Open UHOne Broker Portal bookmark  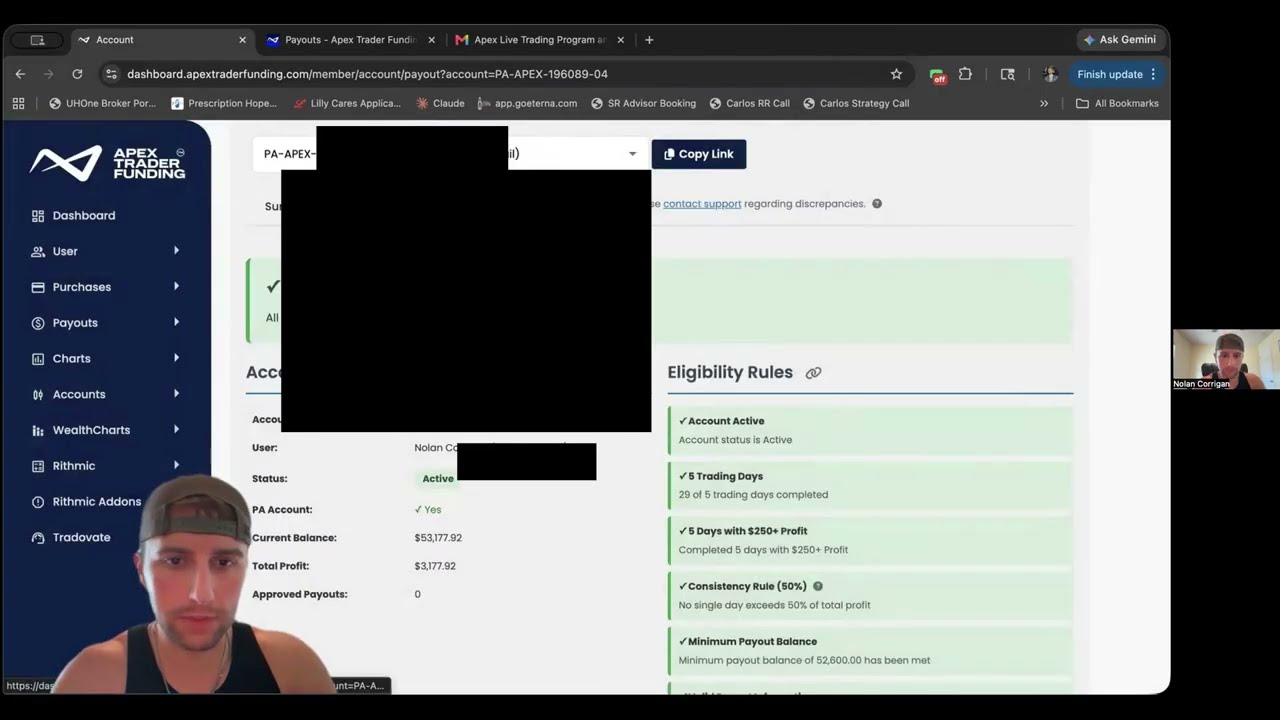[102, 103]
